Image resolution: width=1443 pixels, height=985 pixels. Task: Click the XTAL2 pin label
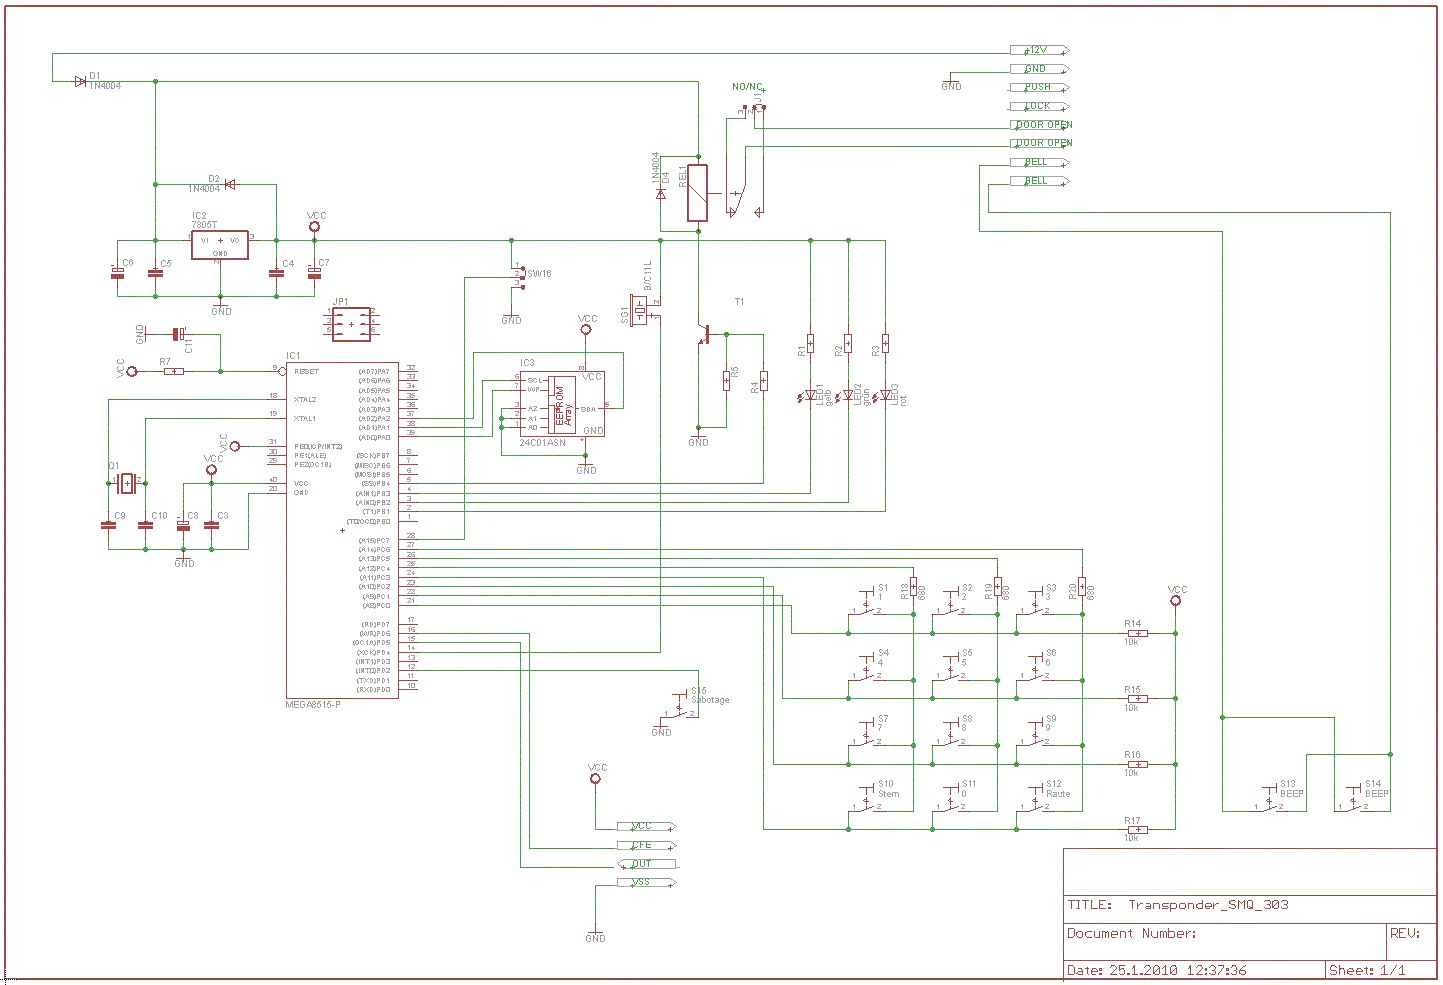pos(305,399)
